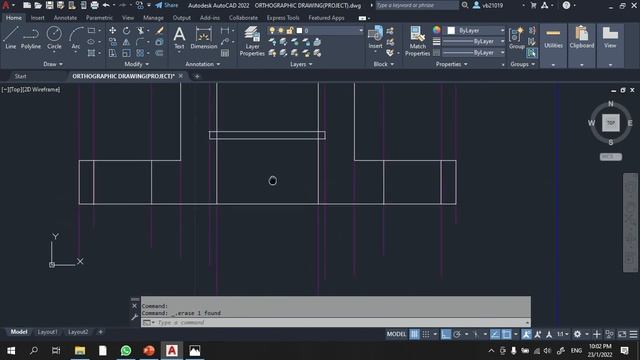Expand the Annotation panel
Image resolution: width=640 pixels, height=360 pixels.
[203, 64]
